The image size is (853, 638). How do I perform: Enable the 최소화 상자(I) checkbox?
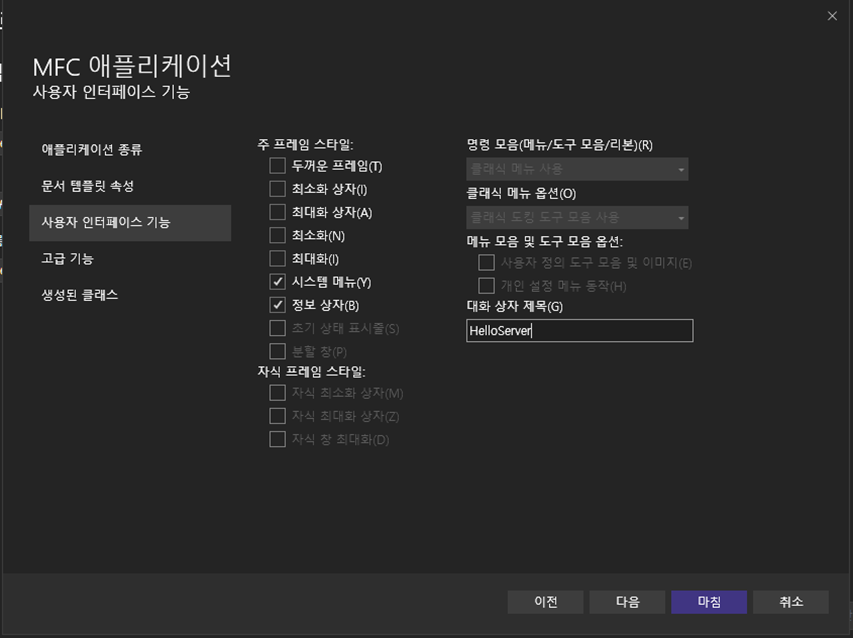277,189
